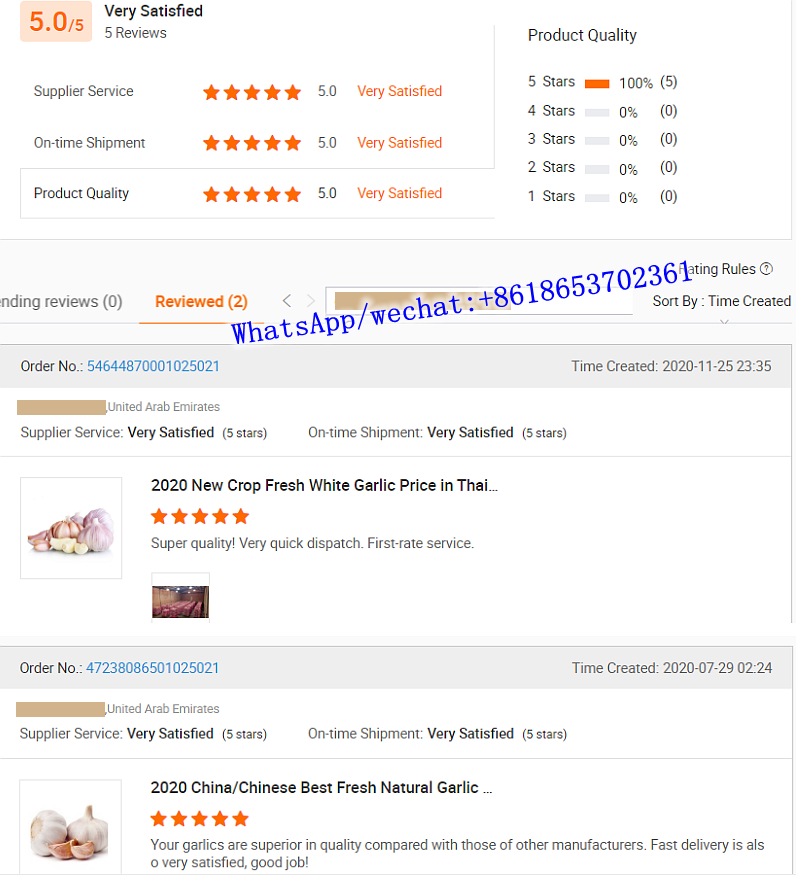Open the purple garlic product image
The image size is (796, 875).
(71, 528)
